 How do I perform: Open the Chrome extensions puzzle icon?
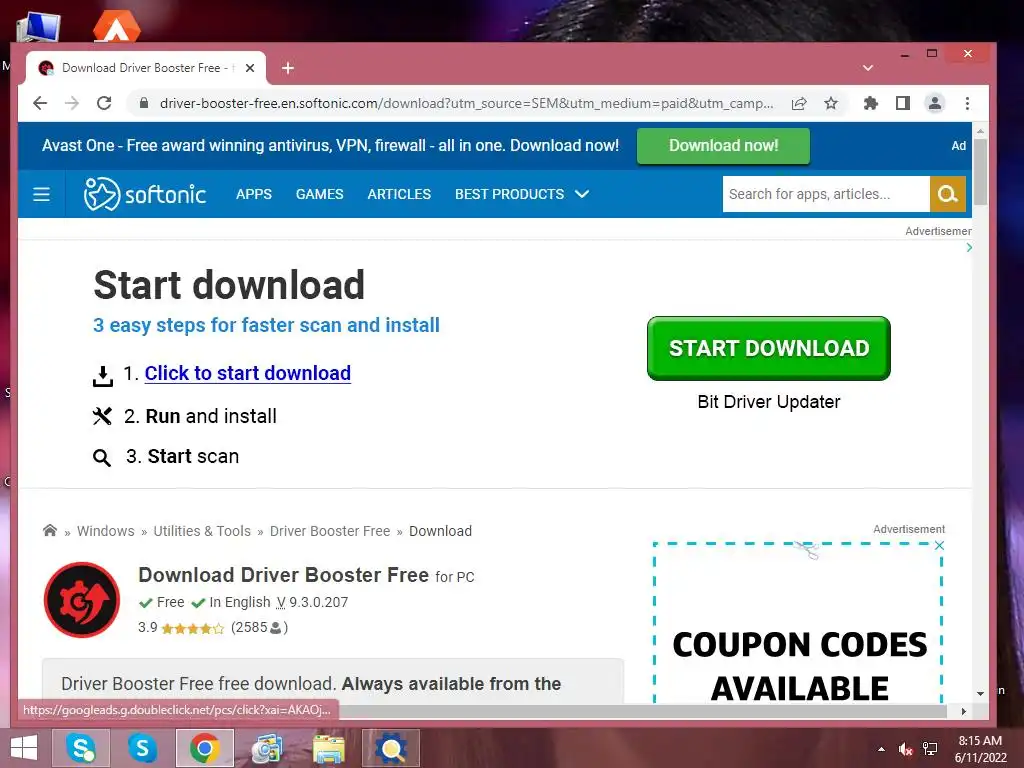(871, 103)
